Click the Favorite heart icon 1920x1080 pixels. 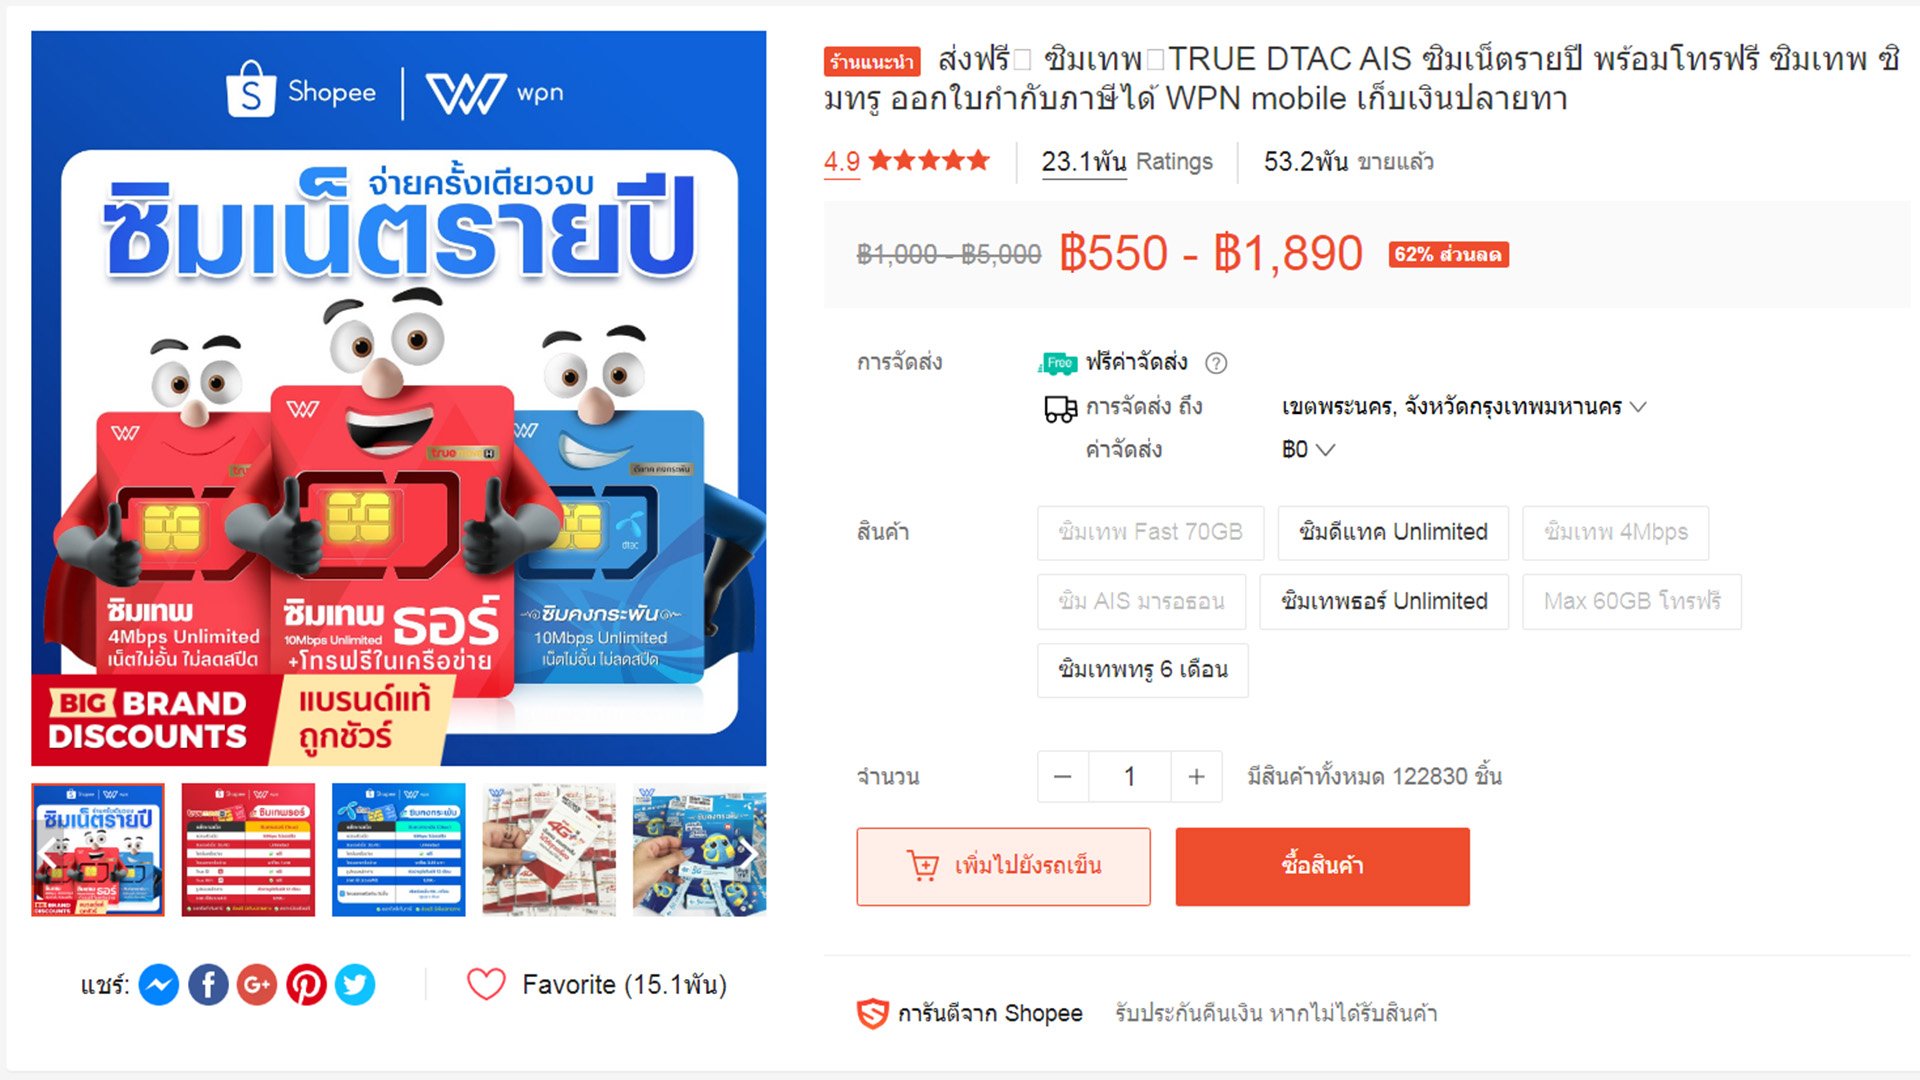pyautogui.click(x=486, y=985)
